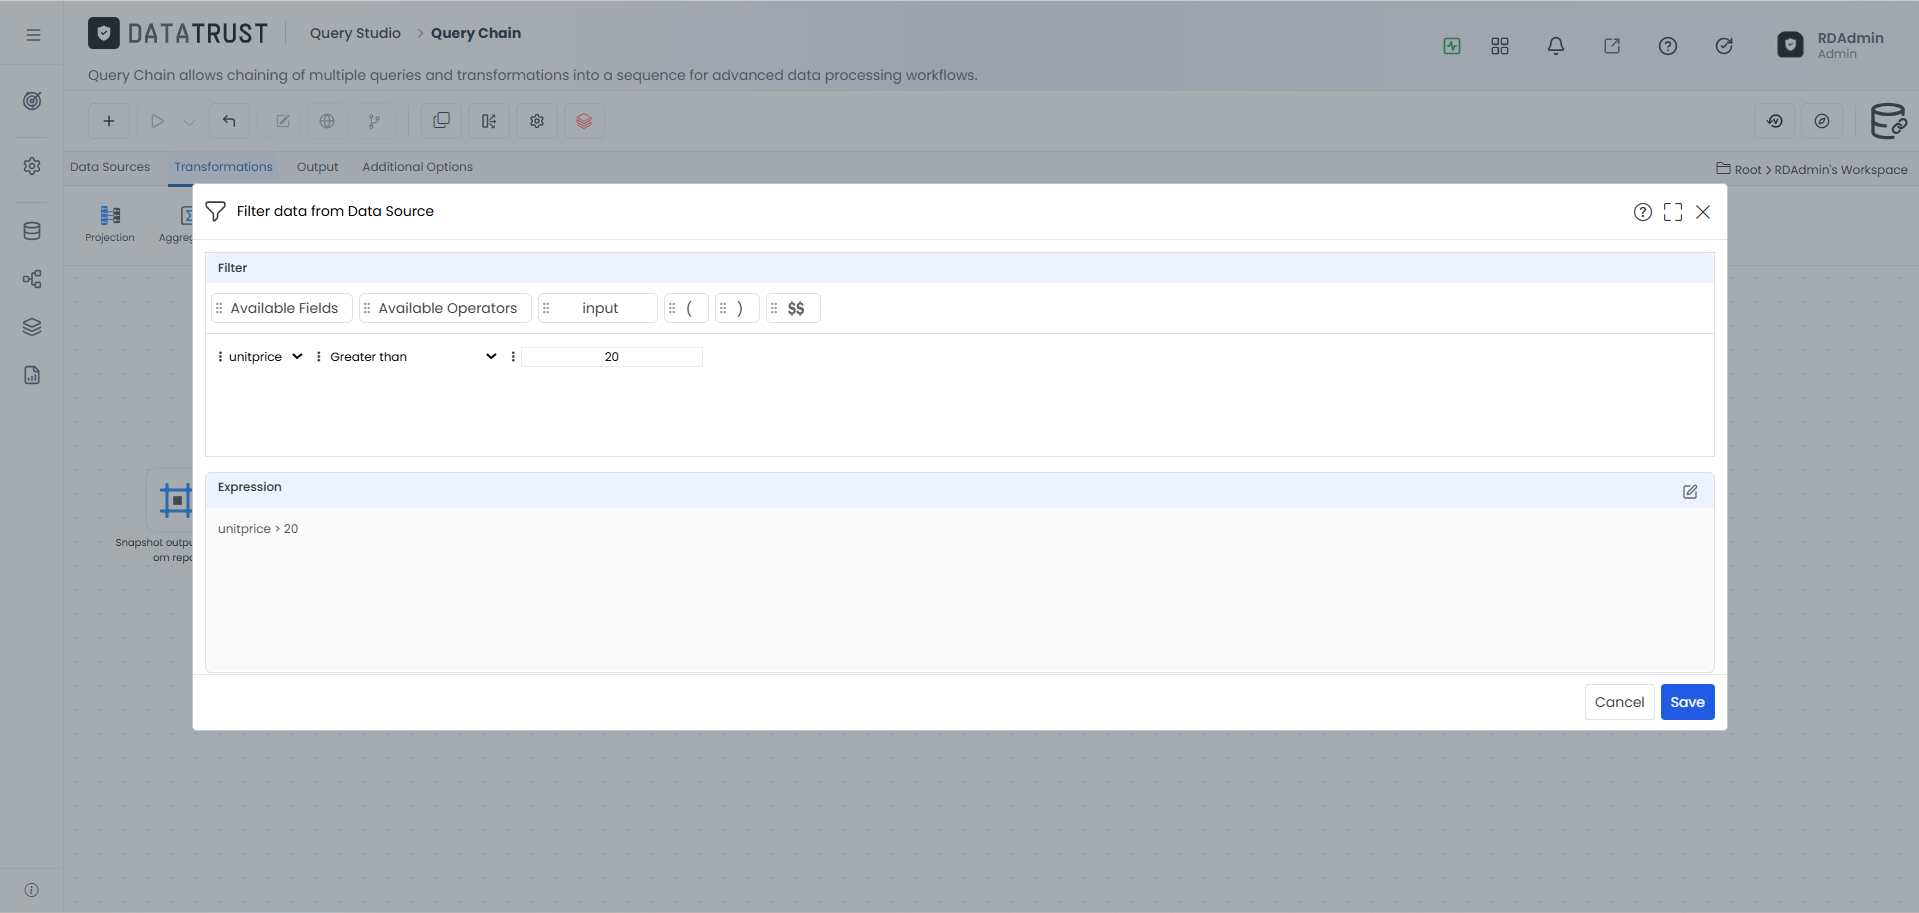Click the plus add button in toolbar
Screen dimensions: 1919x913
click(109, 121)
